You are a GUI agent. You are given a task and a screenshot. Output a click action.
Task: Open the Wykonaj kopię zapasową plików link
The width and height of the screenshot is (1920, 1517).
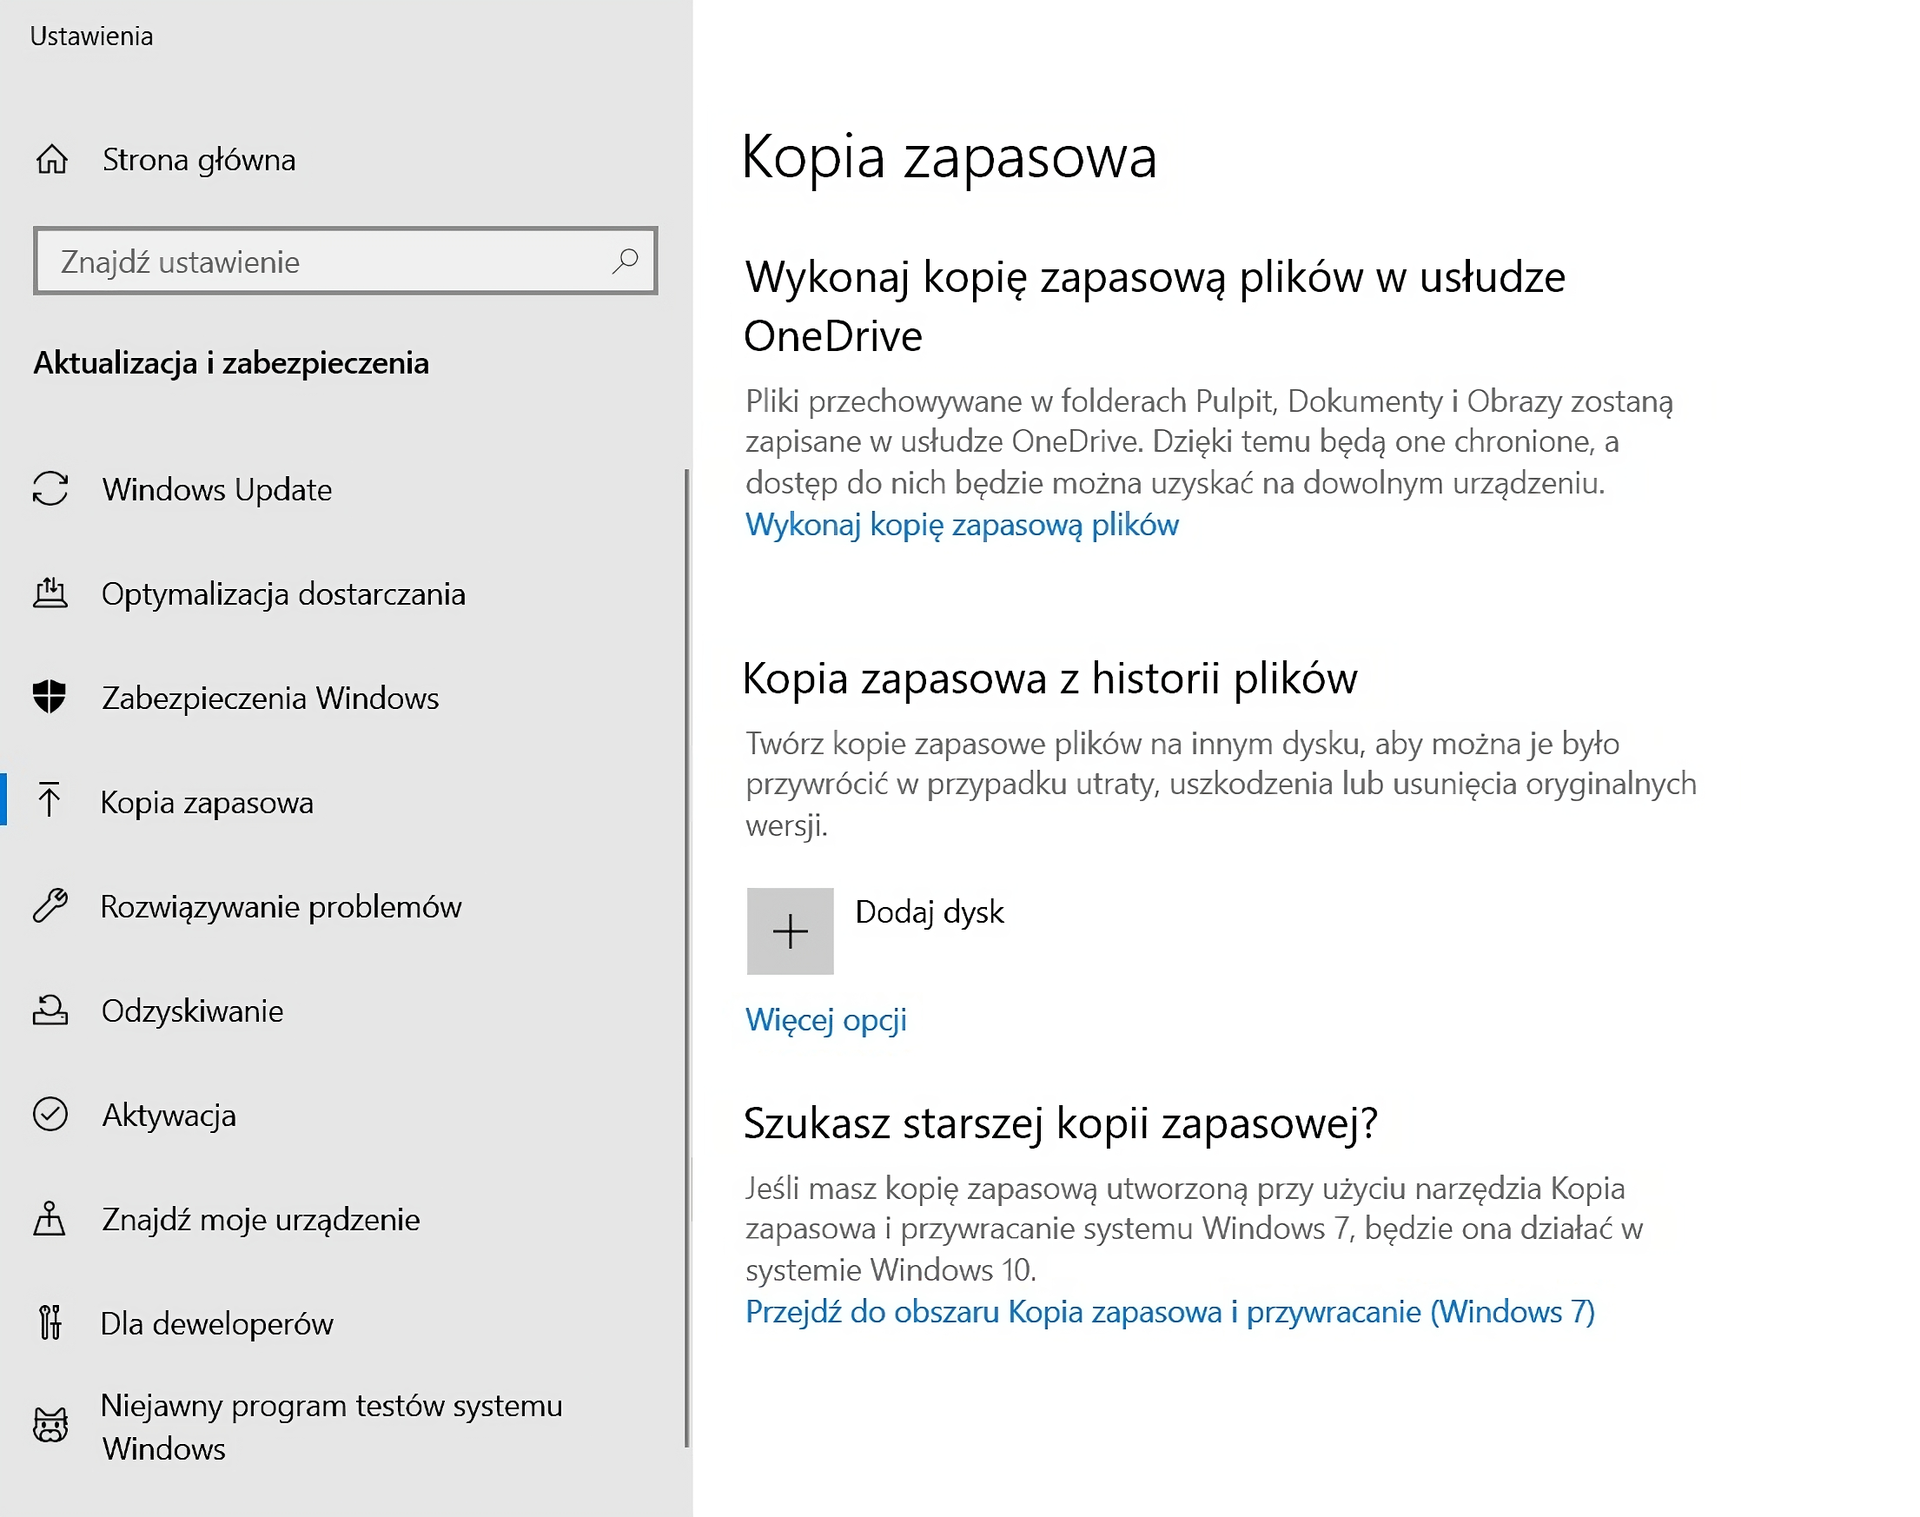pos(960,524)
